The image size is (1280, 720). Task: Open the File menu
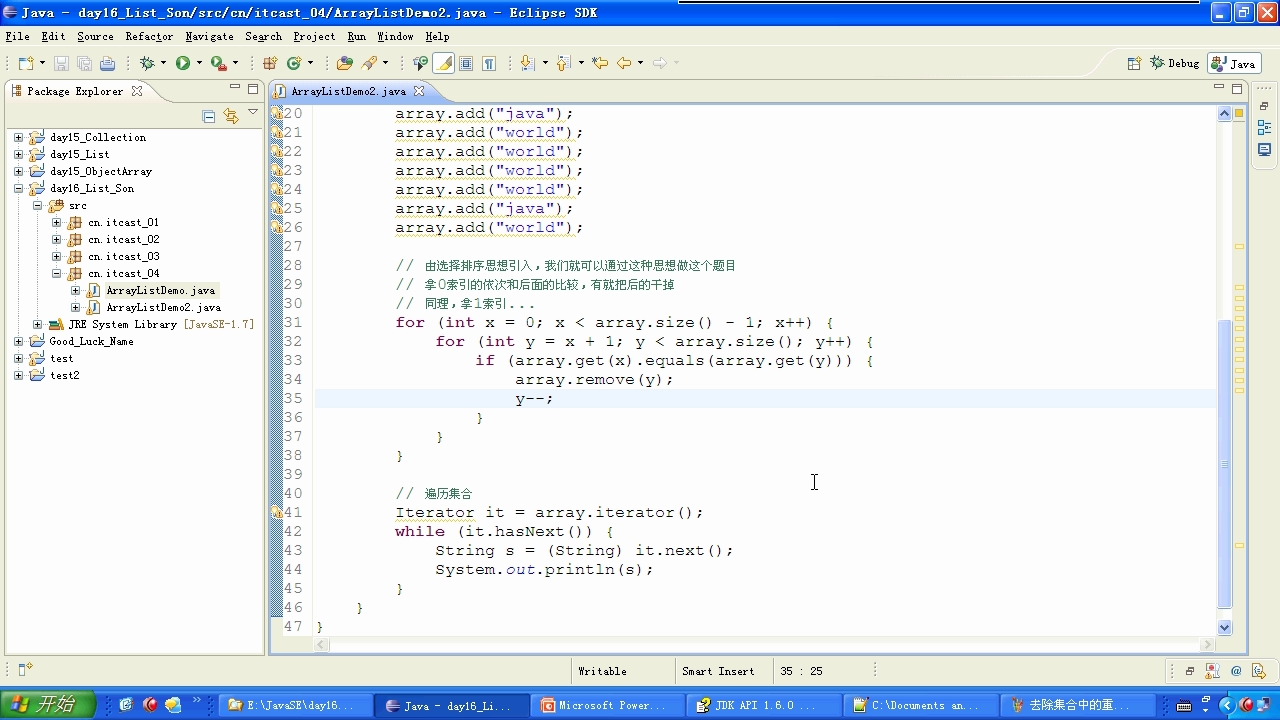(17, 36)
